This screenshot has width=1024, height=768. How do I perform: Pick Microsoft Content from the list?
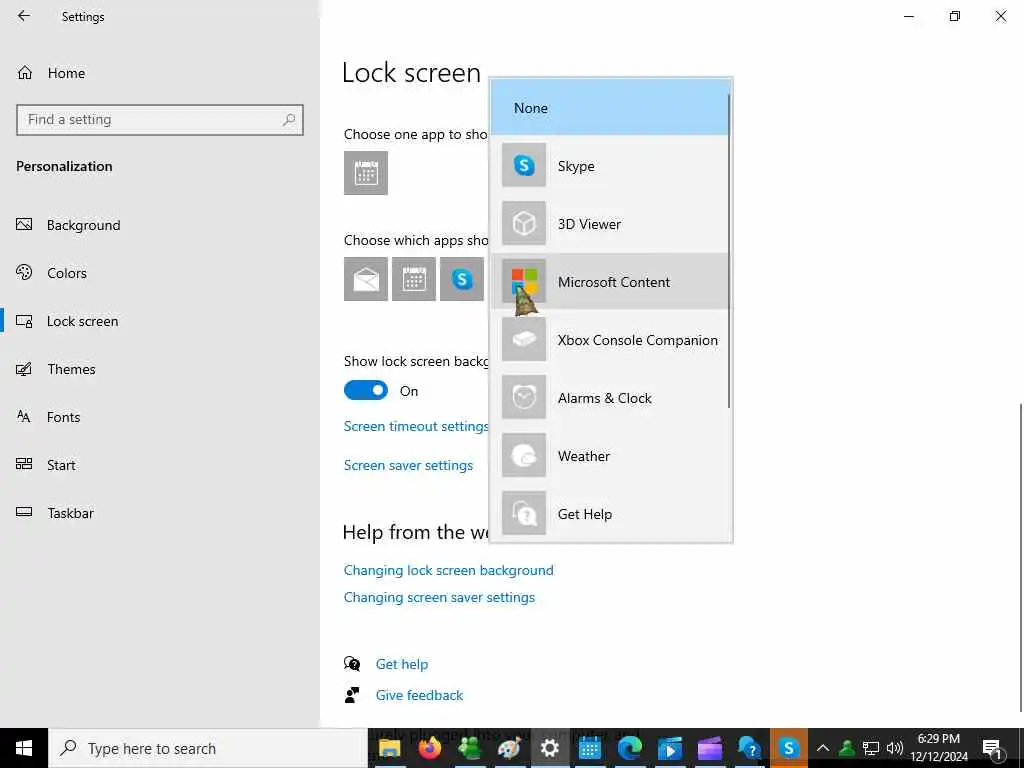pos(610,281)
